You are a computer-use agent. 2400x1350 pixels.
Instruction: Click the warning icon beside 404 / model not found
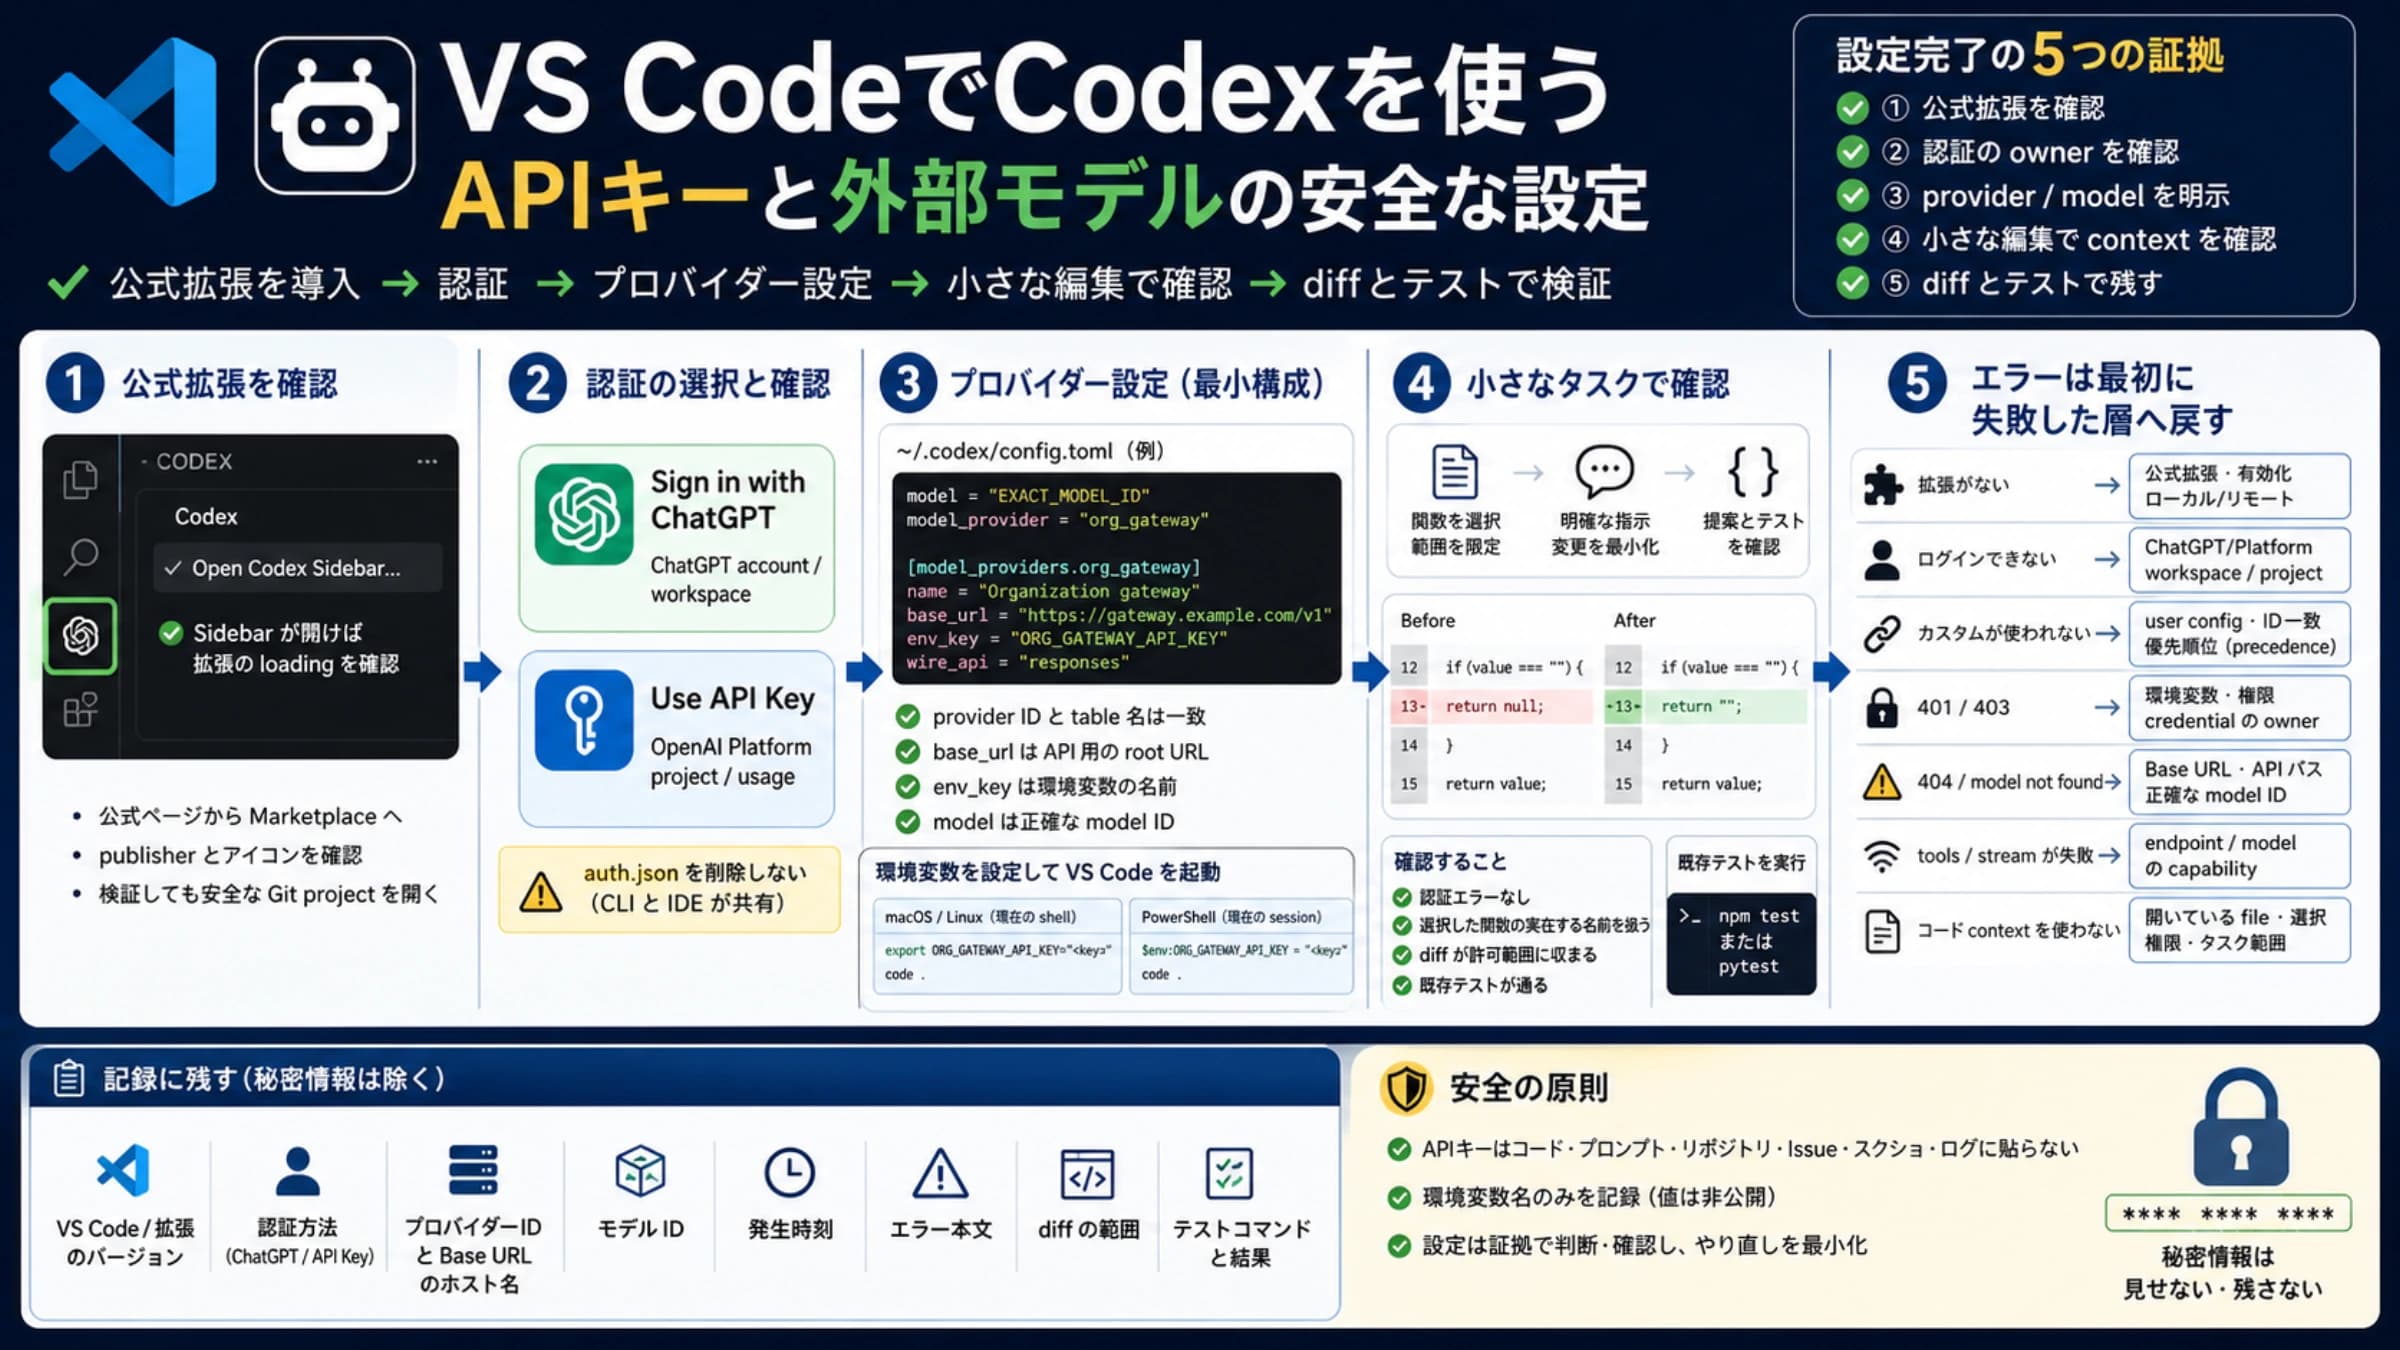coord(1882,781)
